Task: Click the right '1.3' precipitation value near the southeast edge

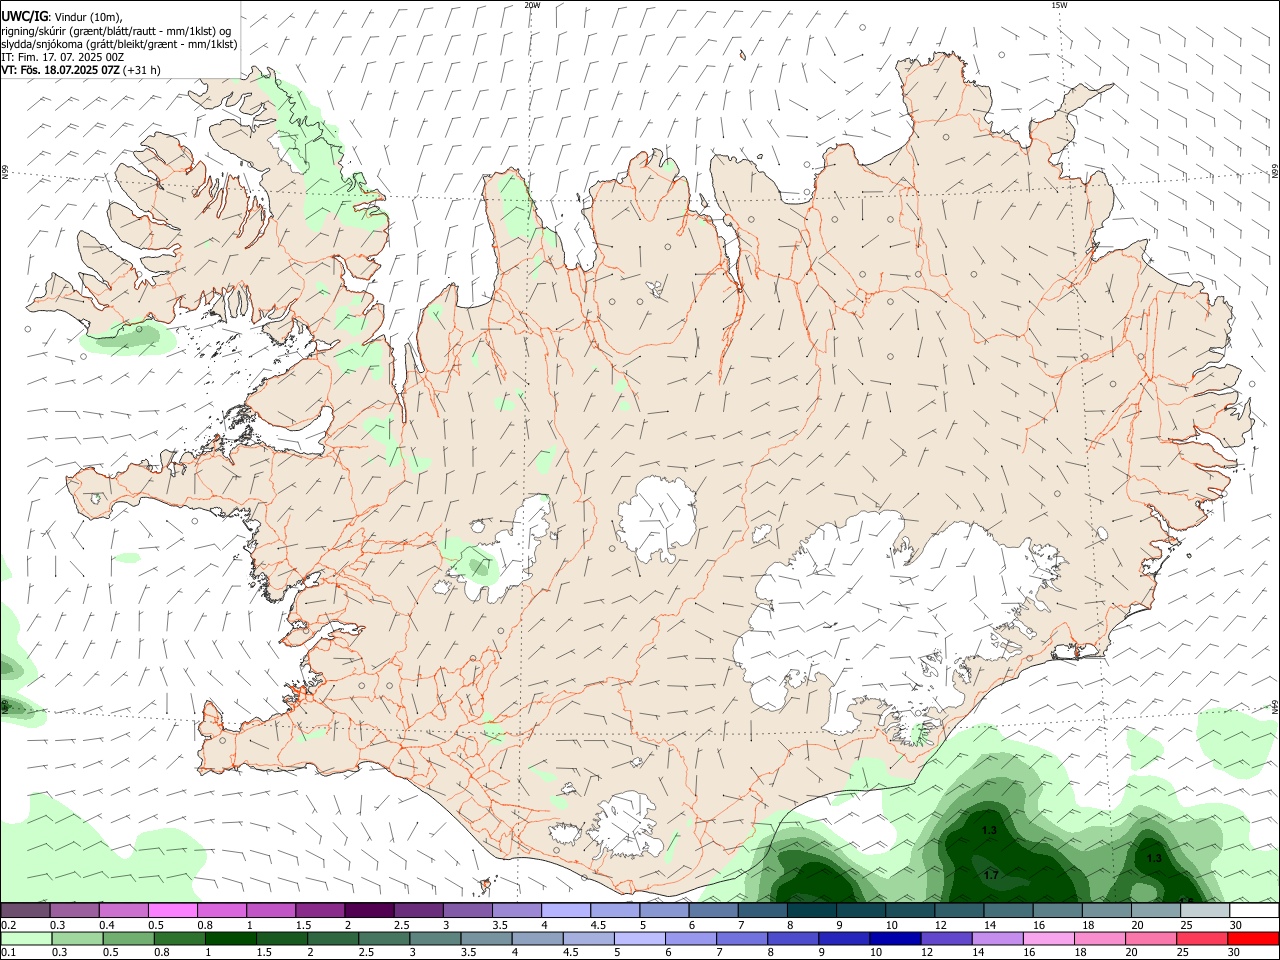Action: pos(1154,858)
